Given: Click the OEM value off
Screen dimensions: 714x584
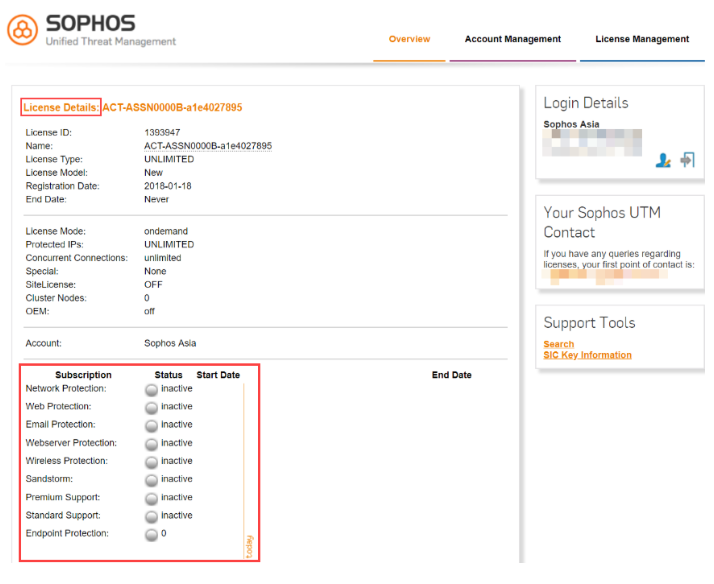Looking at the screenshot, I should [x=149, y=311].
